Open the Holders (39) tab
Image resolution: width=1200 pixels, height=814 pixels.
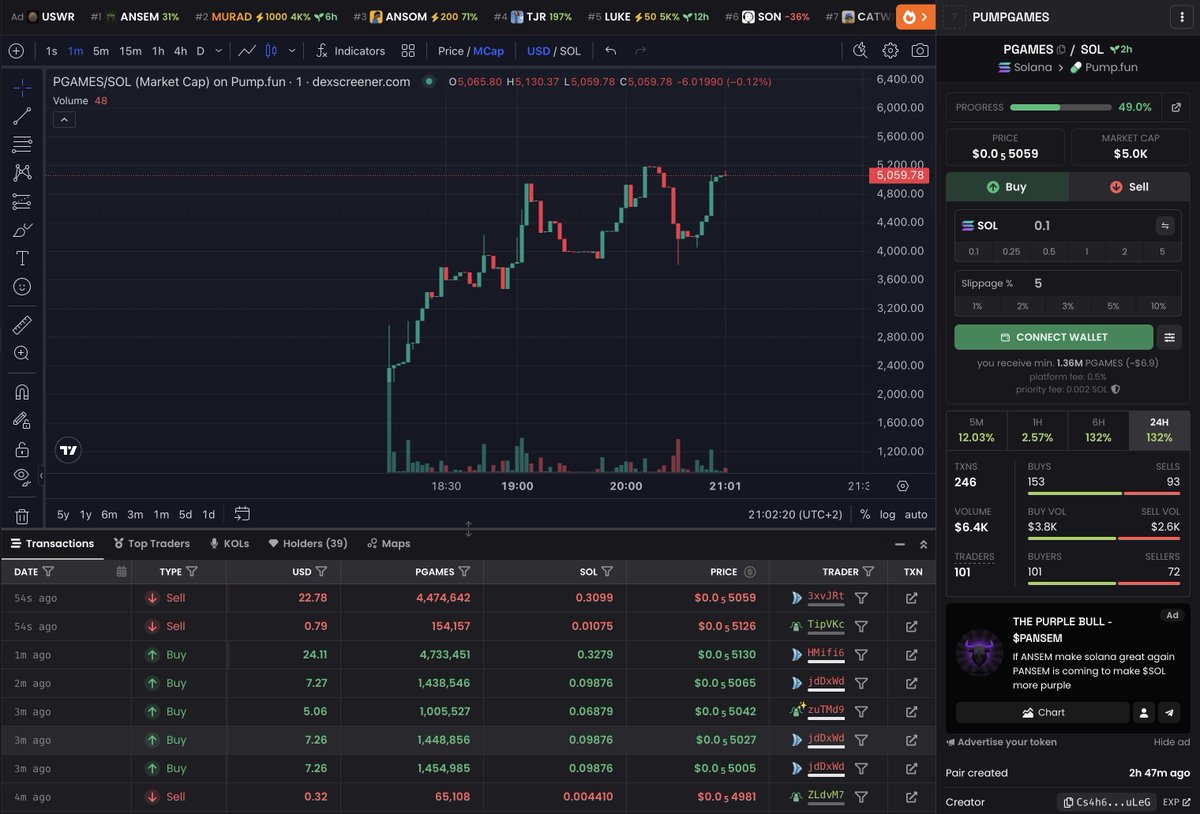point(308,543)
